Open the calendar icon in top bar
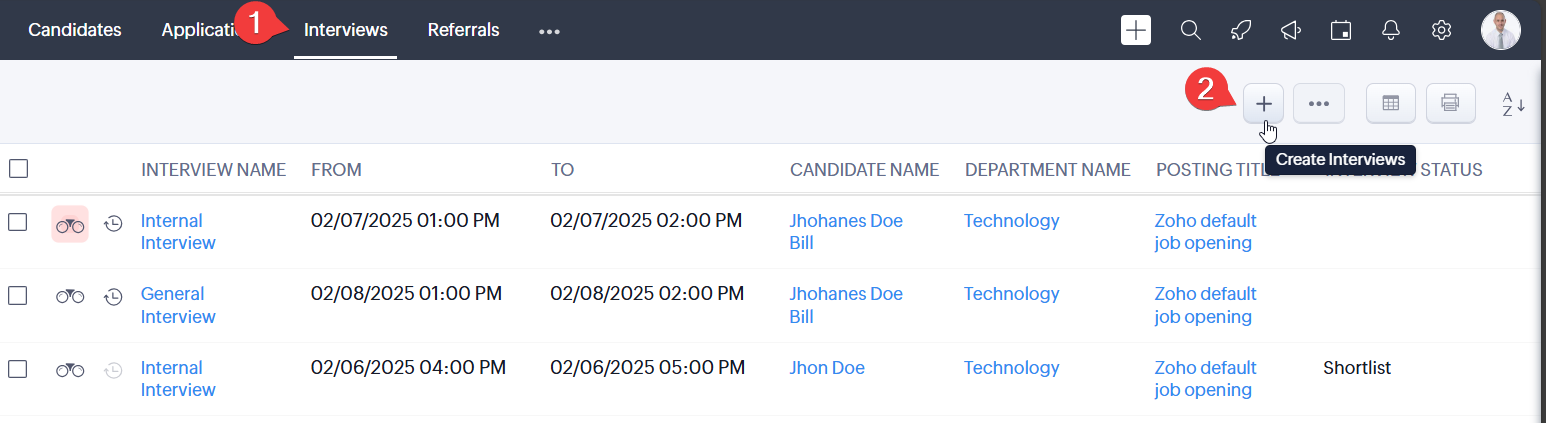1546x423 pixels. [x=1340, y=30]
